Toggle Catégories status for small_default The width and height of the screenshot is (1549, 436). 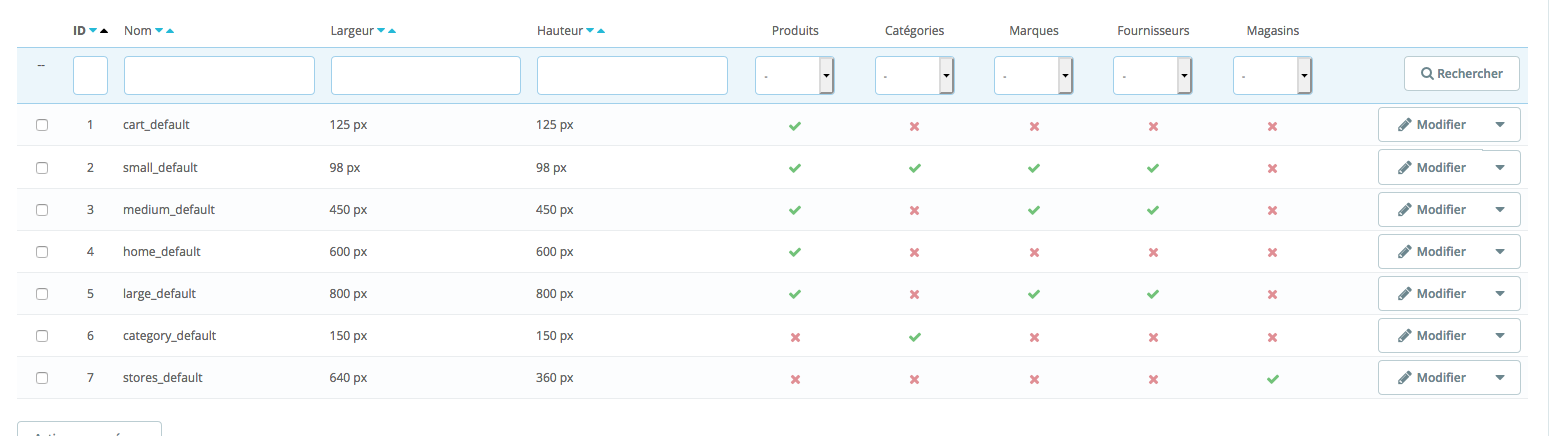point(914,169)
